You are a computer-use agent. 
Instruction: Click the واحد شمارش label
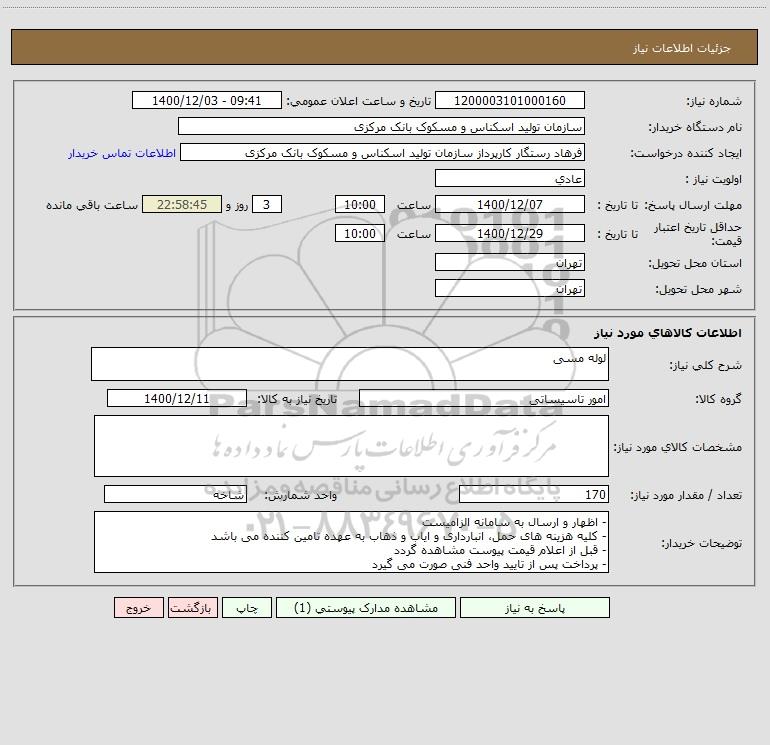[x=301, y=495]
